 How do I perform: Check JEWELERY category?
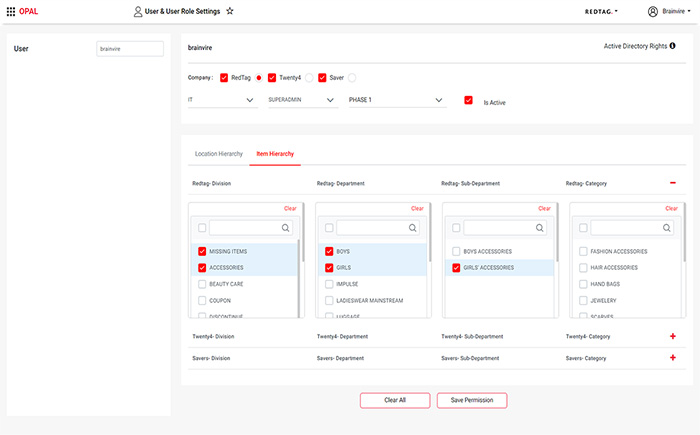(x=583, y=301)
